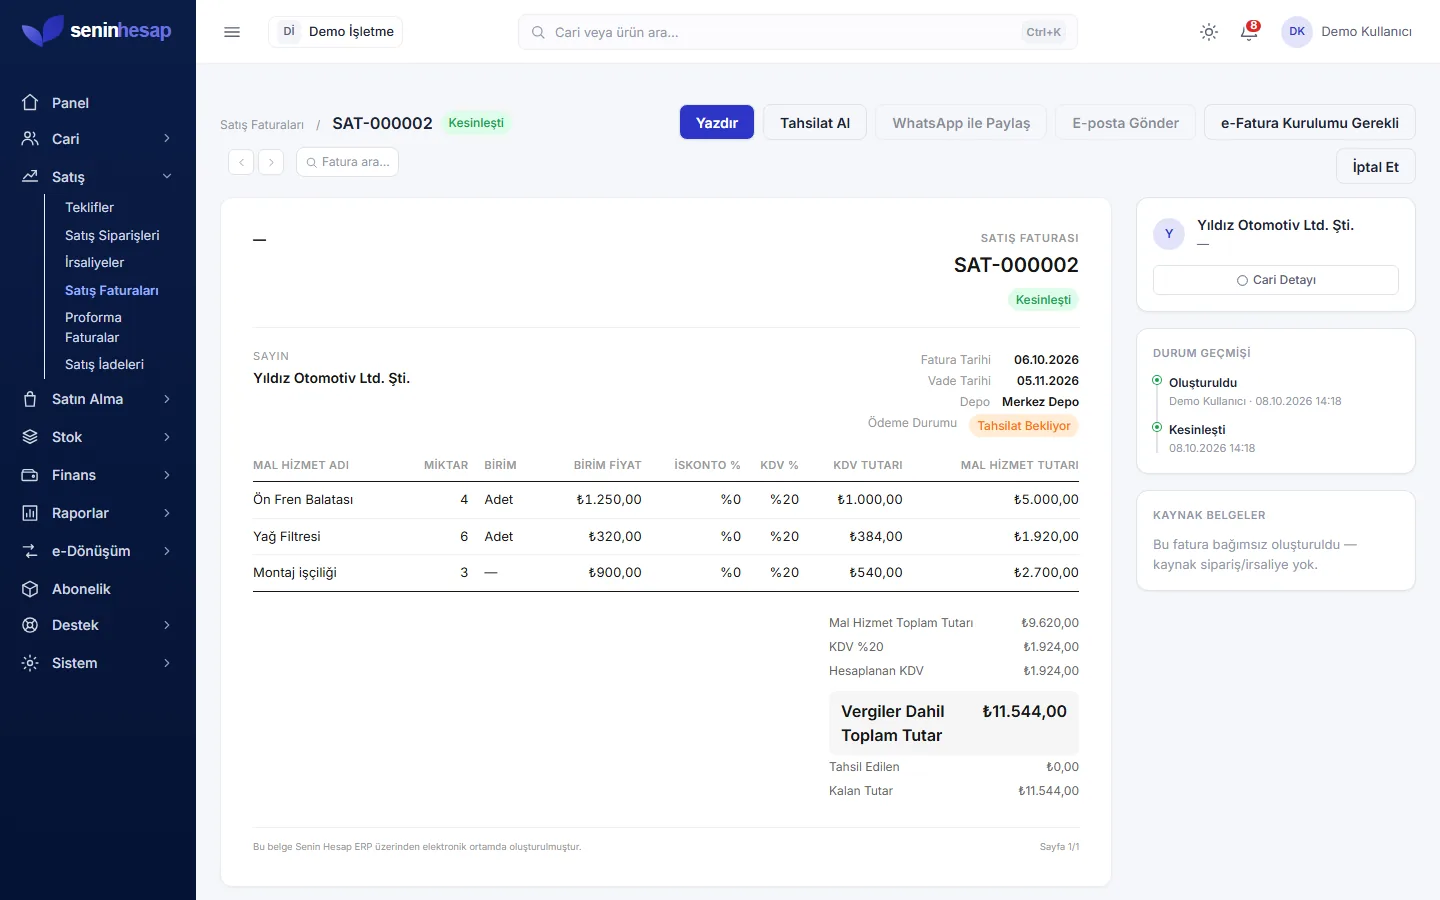Click e-Fatura Kurulumu Gerekli button
The height and width of the screenshot is (900, 1440).
click(1310, 122)
